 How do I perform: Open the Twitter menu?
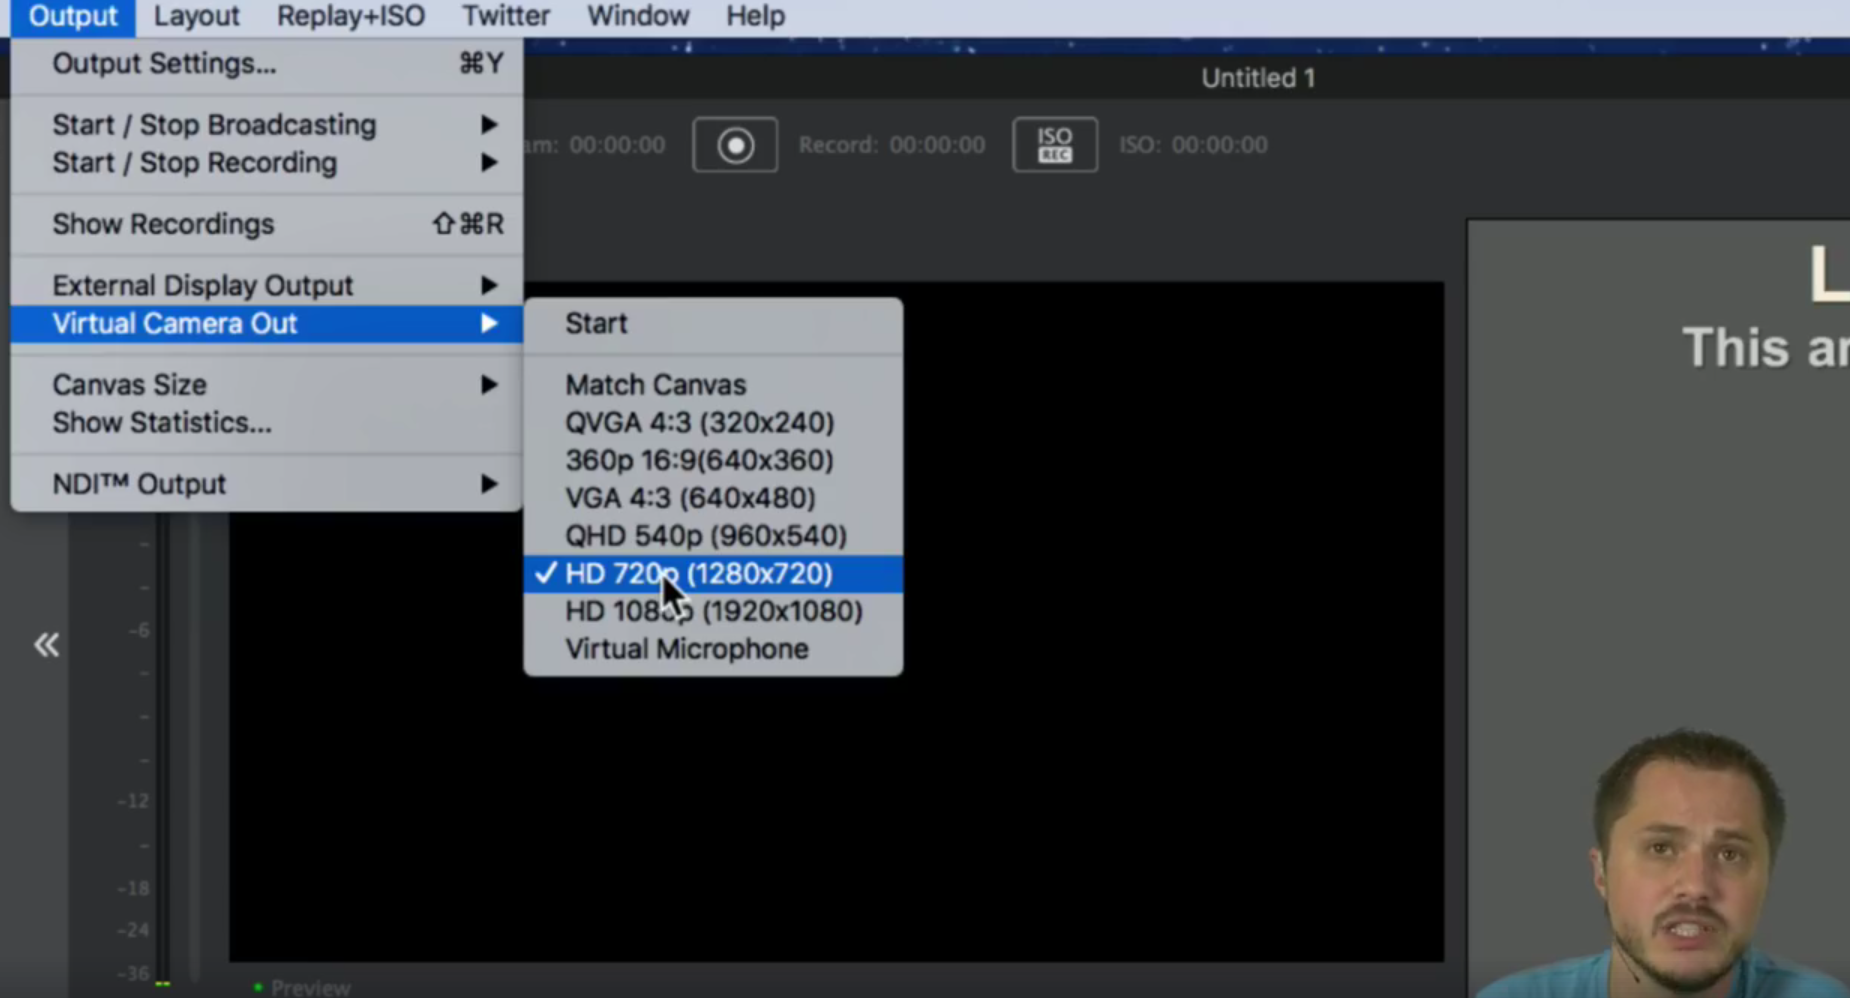505,15
